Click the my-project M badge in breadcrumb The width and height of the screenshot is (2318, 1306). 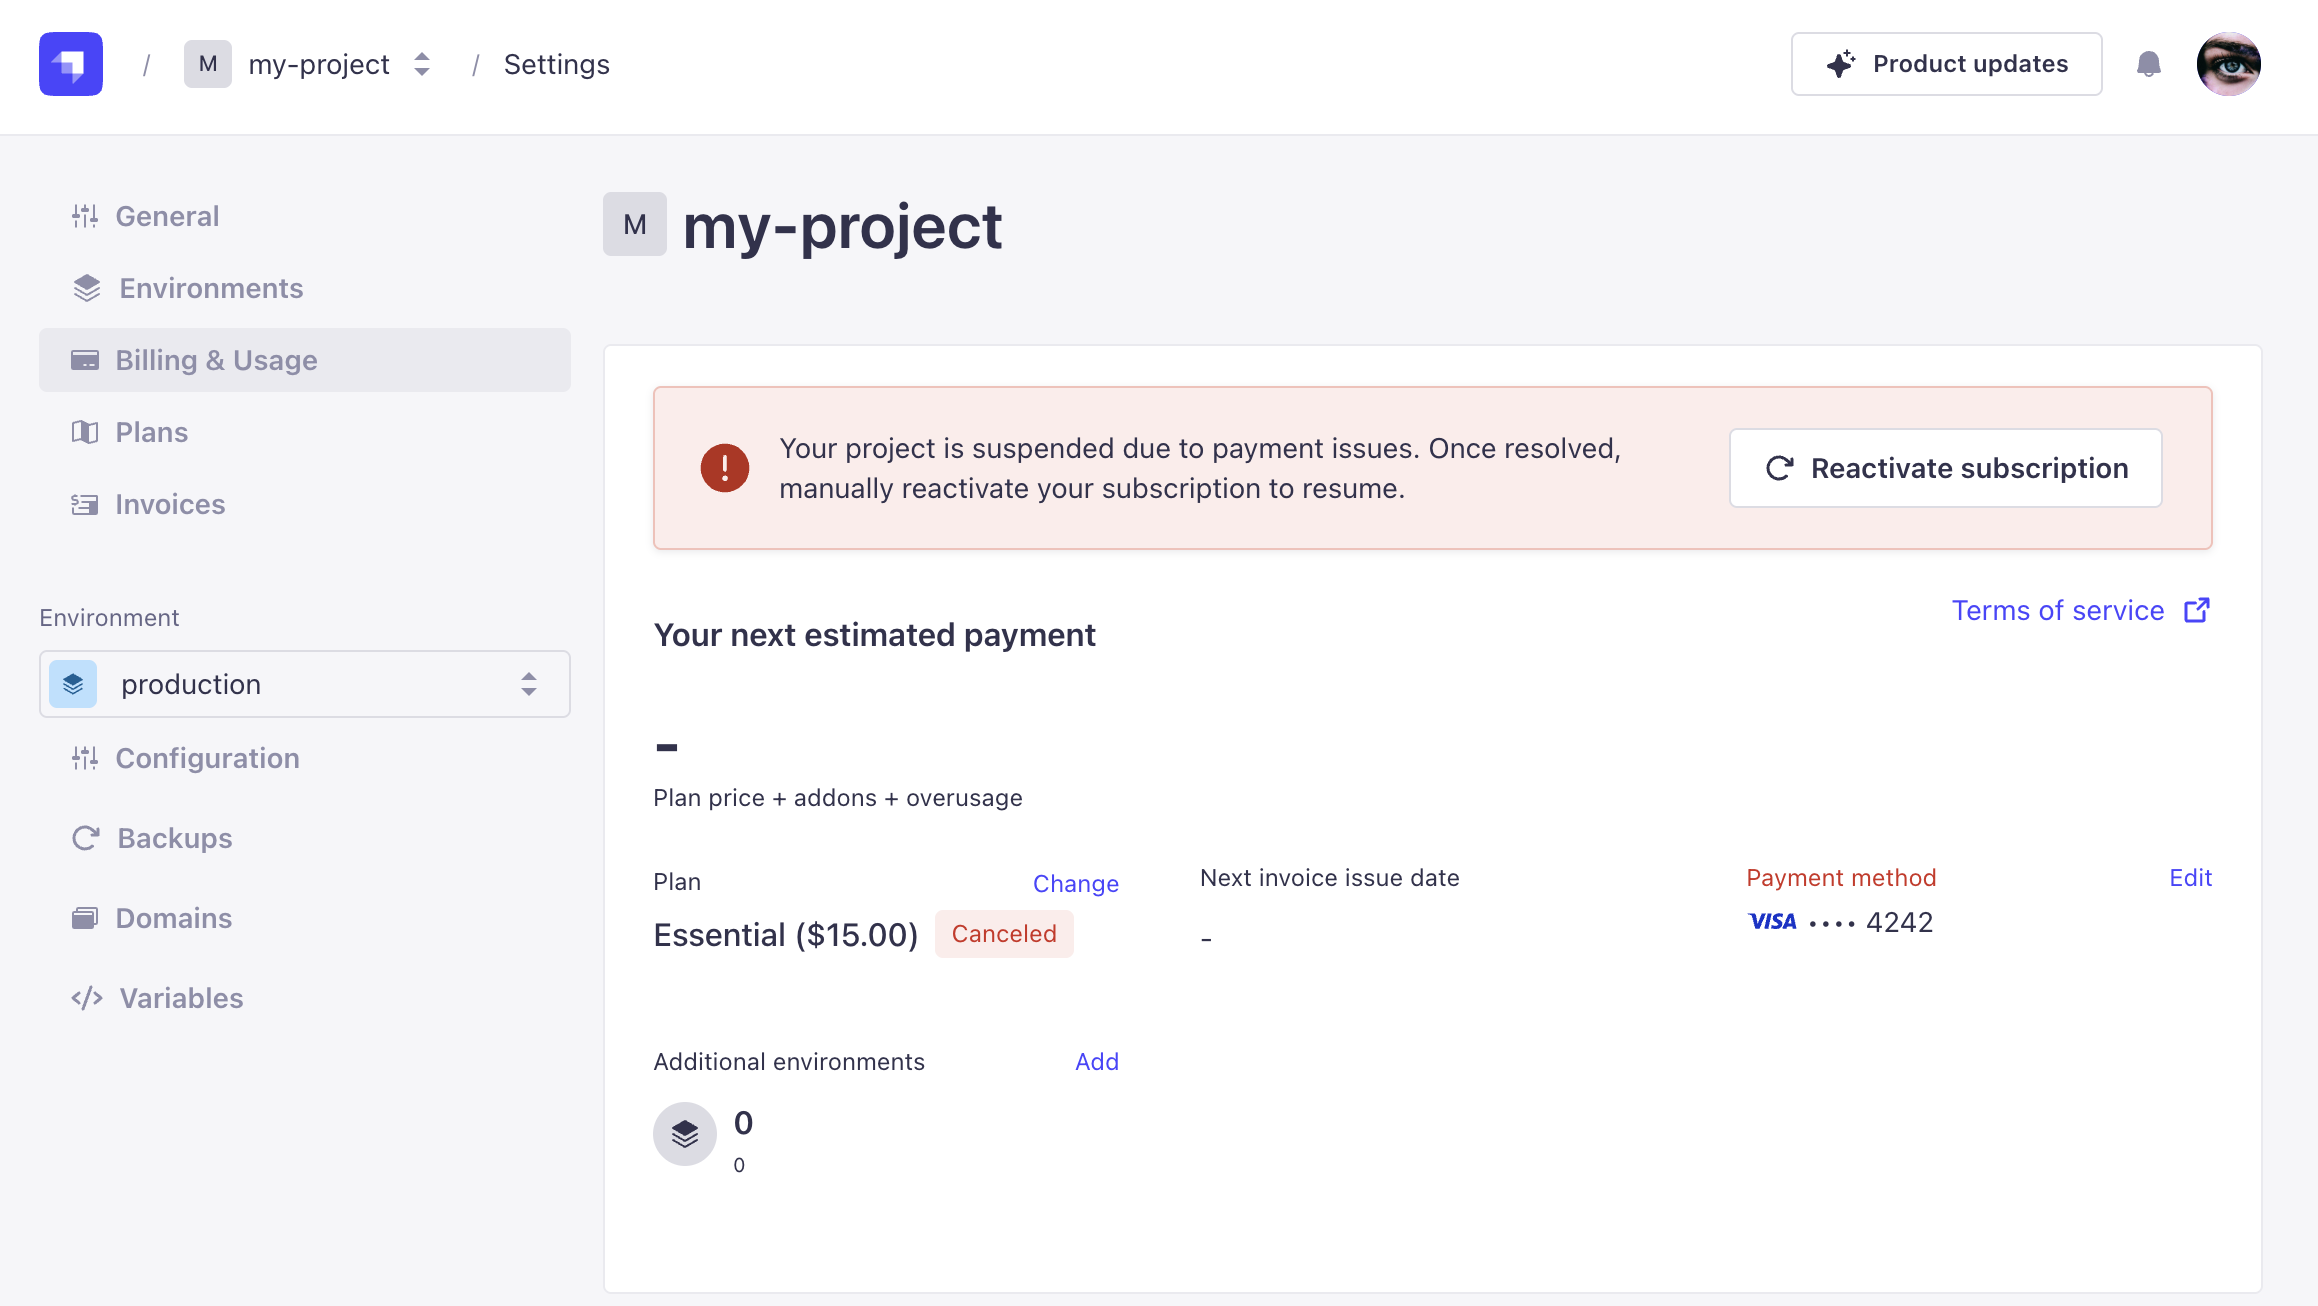click(208, 64)
